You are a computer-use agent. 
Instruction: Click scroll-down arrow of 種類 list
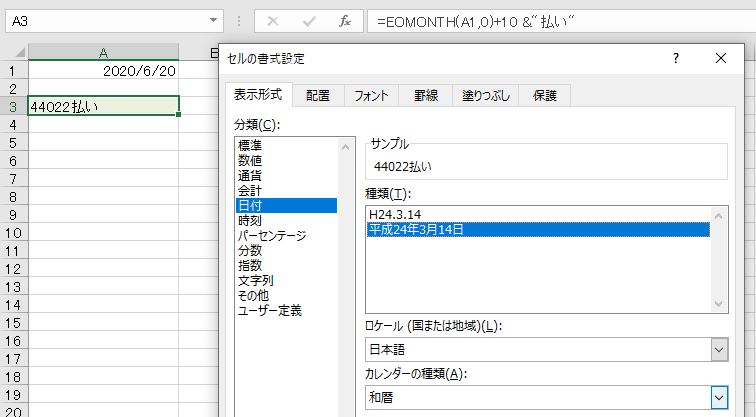pyautogui.click(x=718, y=304)
